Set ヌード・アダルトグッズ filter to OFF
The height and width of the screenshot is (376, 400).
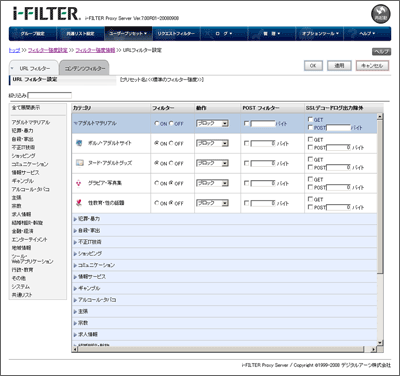[x=171, y=163]
